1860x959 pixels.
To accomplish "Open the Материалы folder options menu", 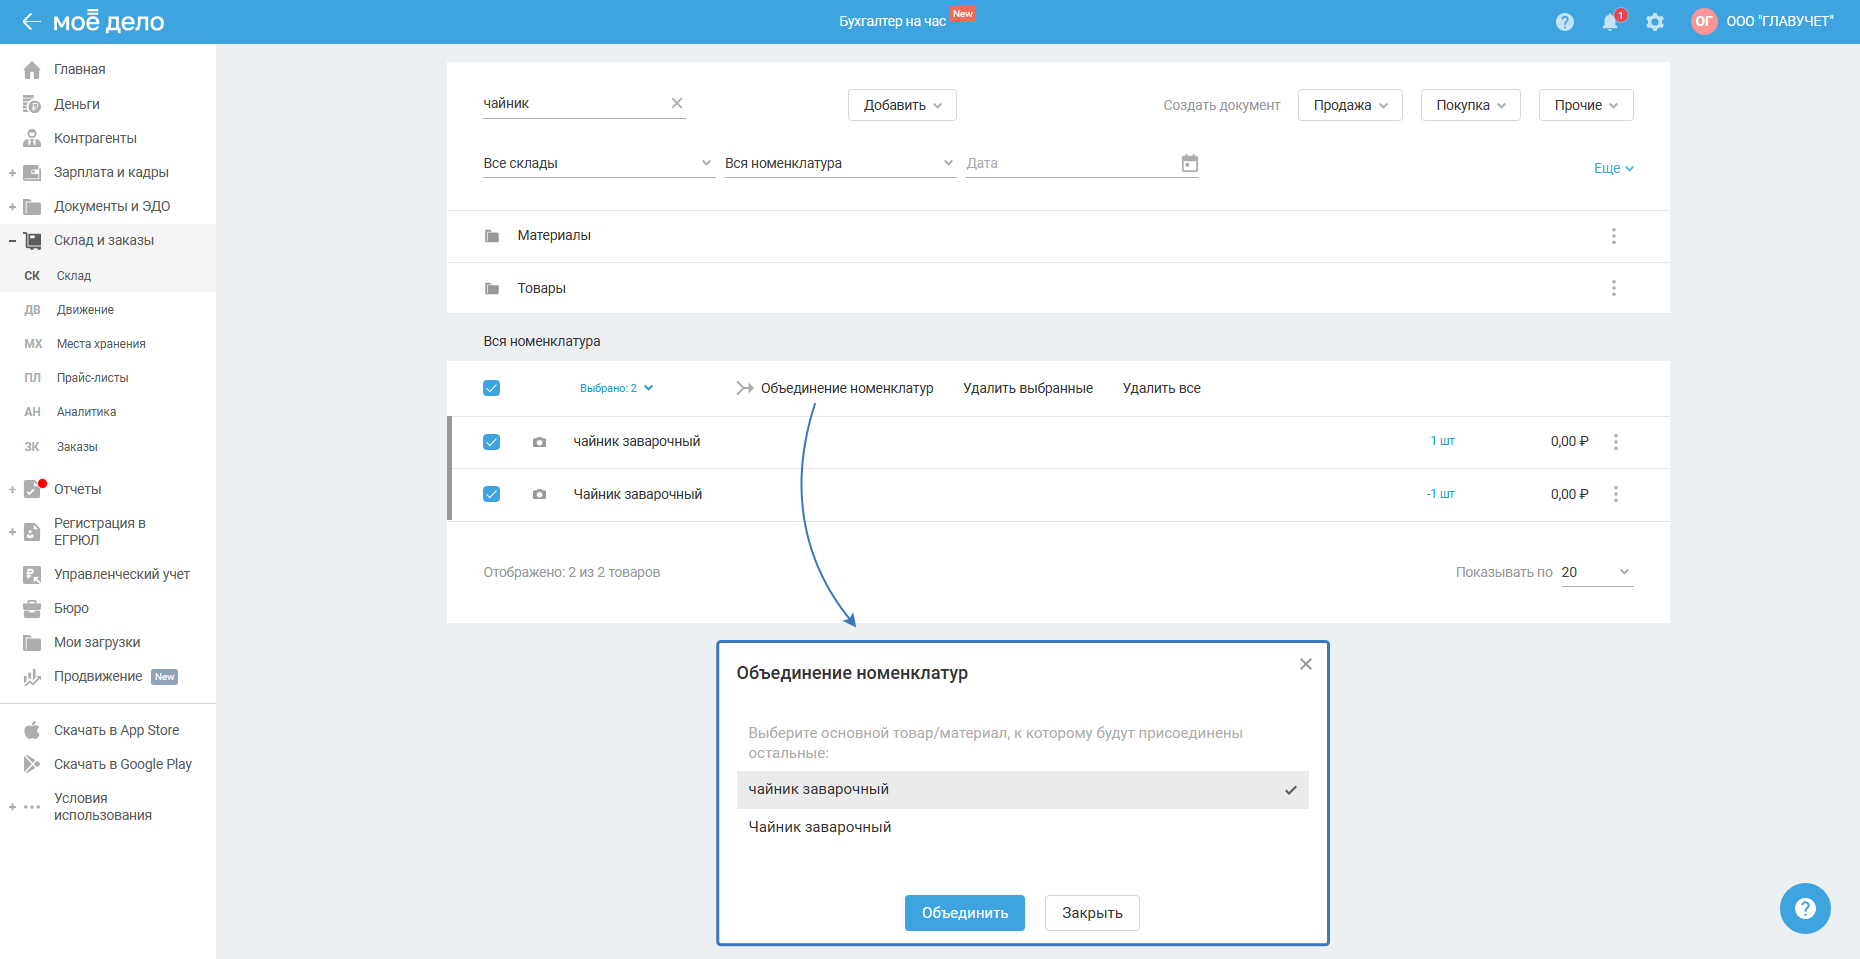I will [x=1613, y=236].
